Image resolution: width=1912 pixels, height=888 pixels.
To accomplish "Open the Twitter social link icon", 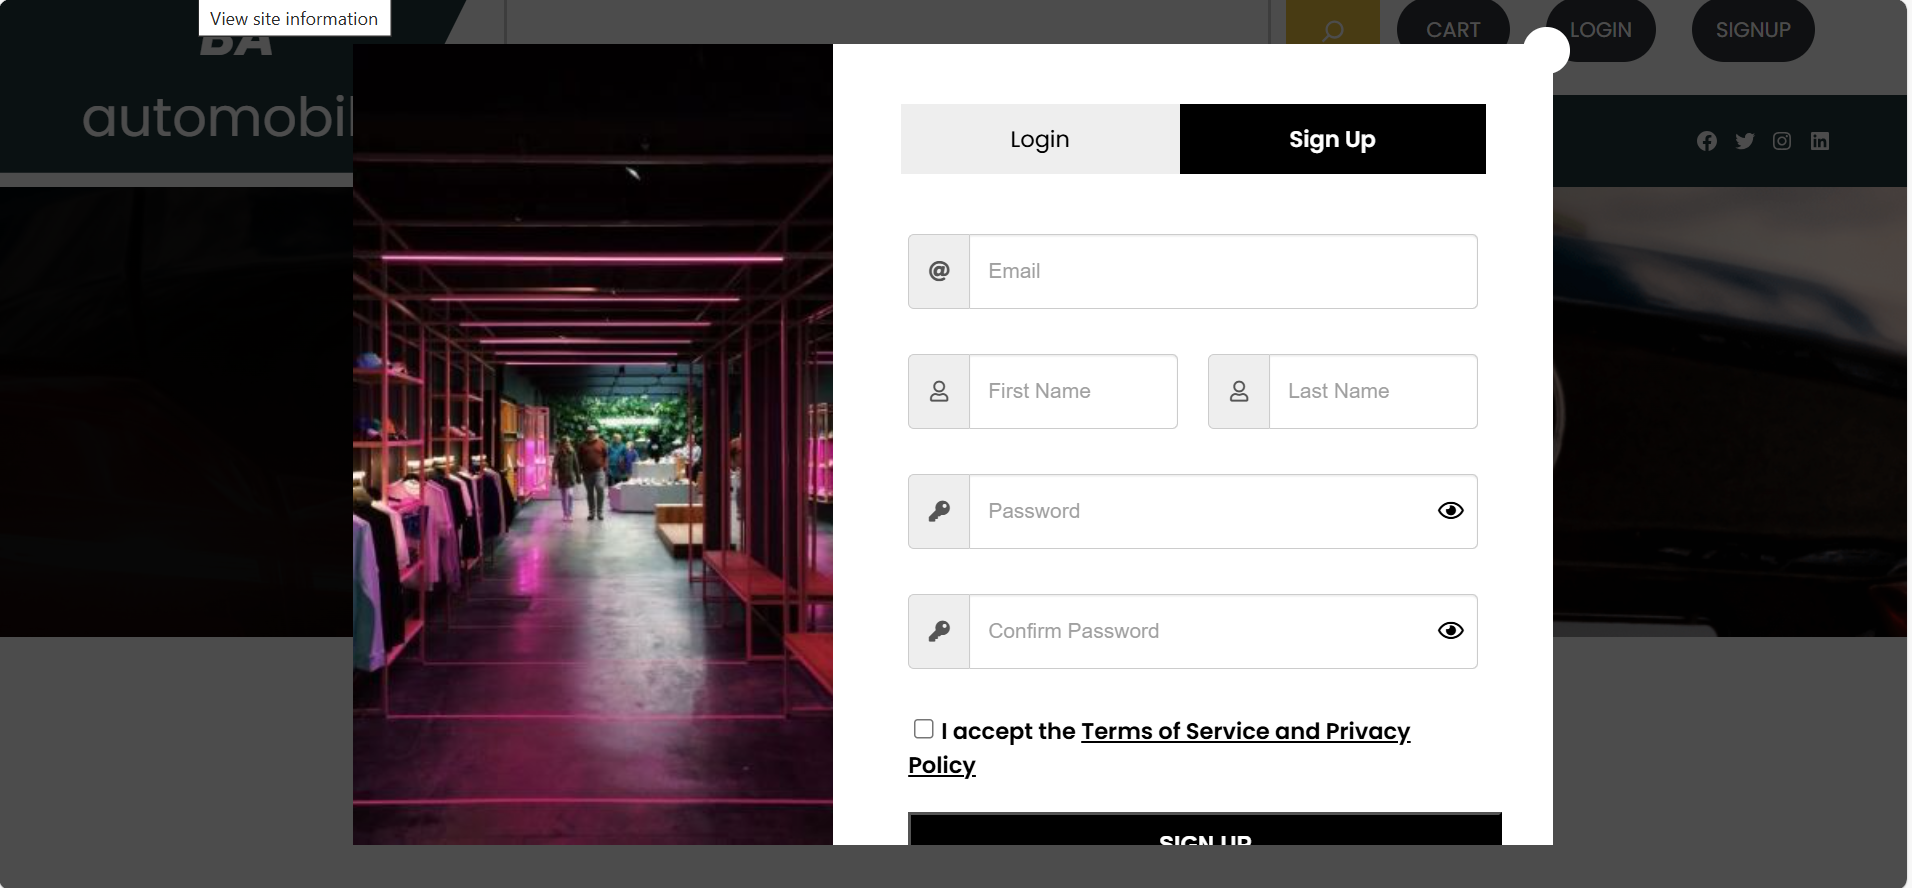I will (x=1744, y=141).
